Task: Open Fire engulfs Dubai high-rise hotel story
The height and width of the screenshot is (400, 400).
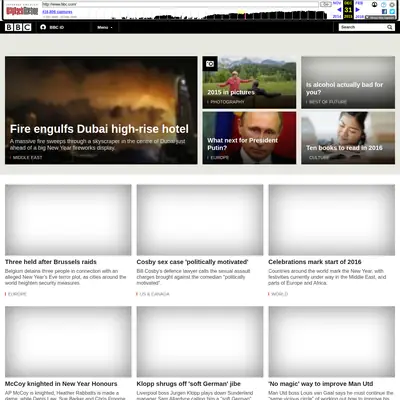Action: [x=99, y=129]
